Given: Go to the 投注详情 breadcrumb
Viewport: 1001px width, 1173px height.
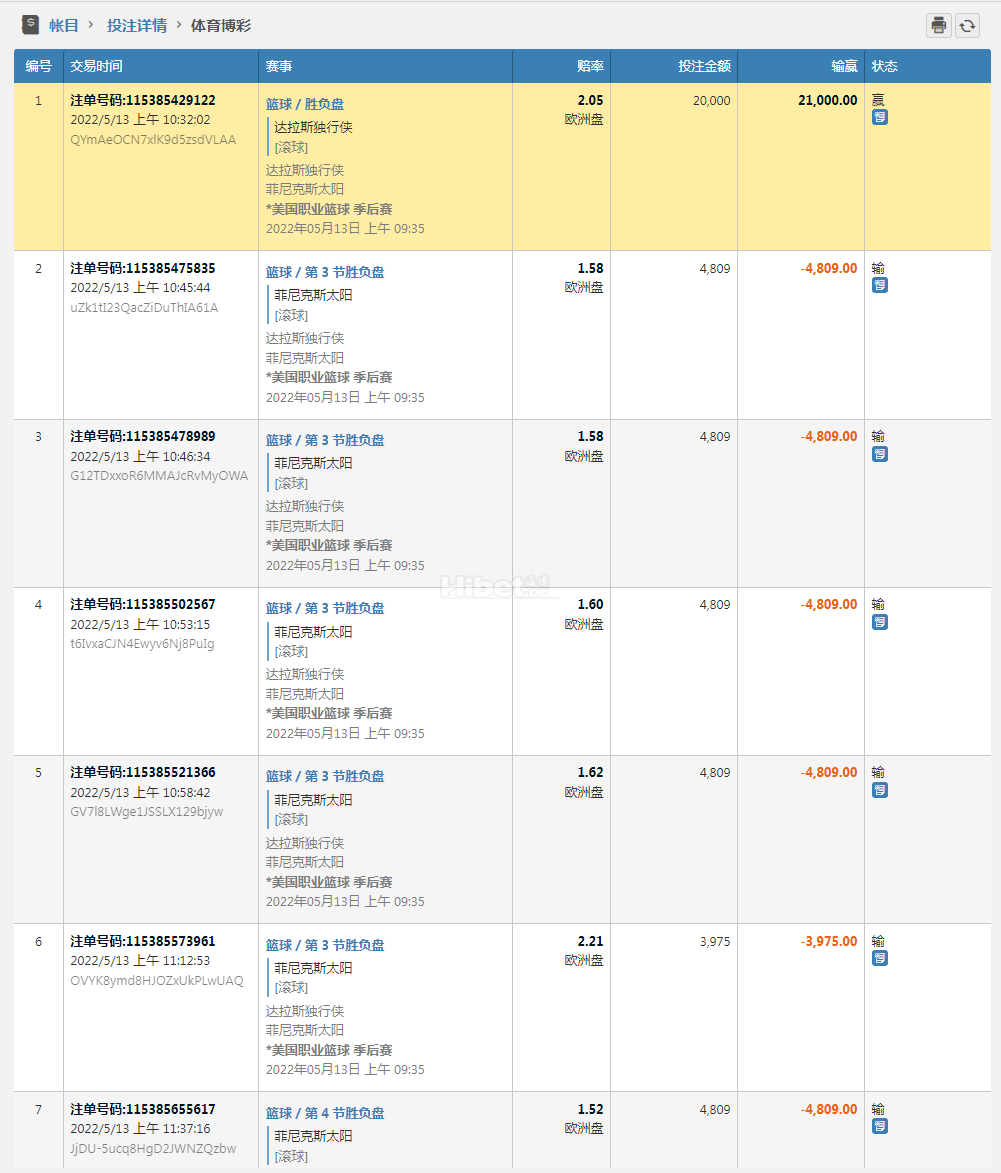Looking at the screenshot, I should point(137,26).
